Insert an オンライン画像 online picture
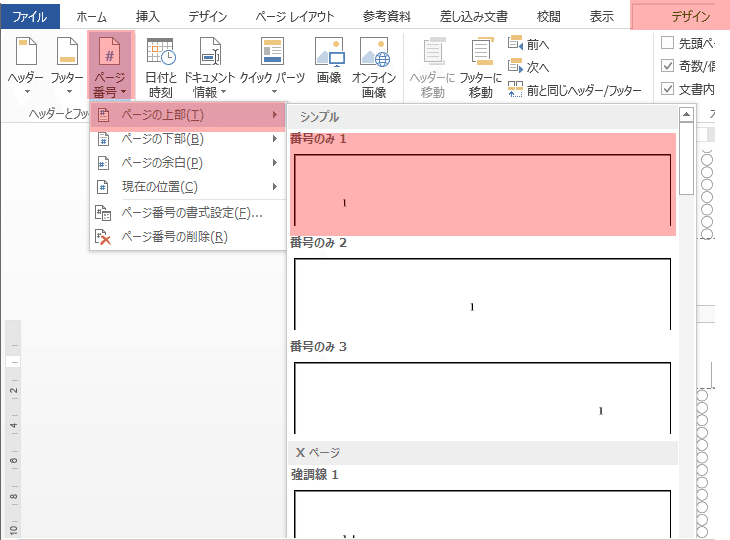 point(374,68)
